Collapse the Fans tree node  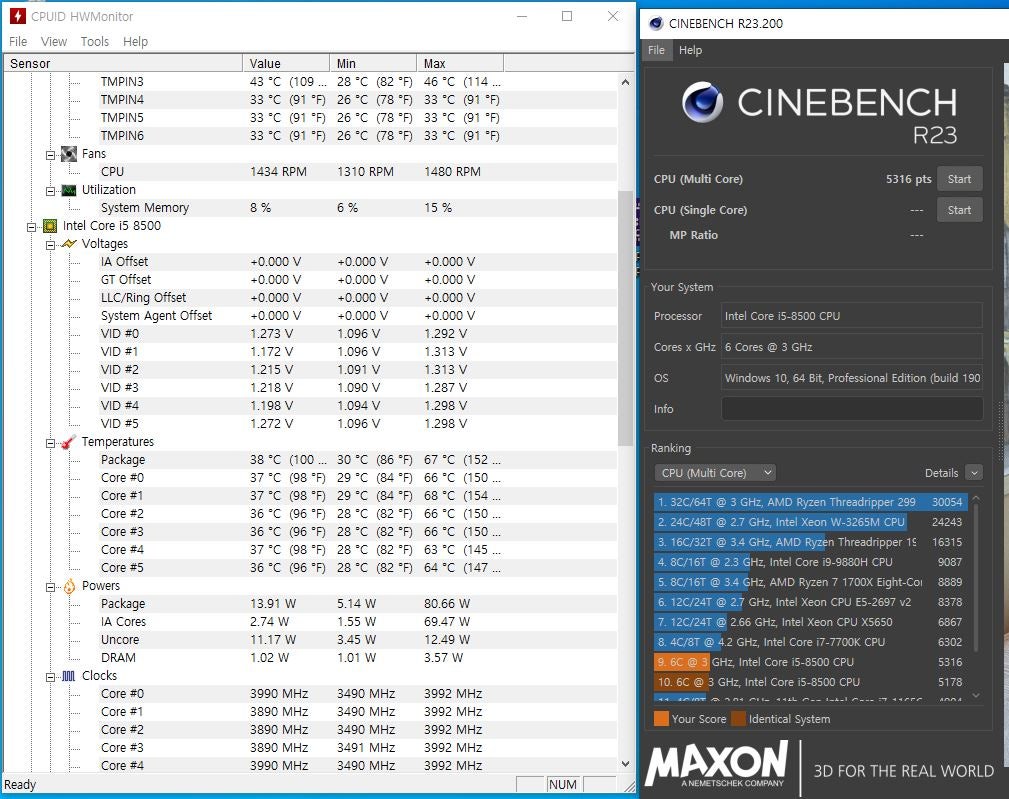point(50,155)
